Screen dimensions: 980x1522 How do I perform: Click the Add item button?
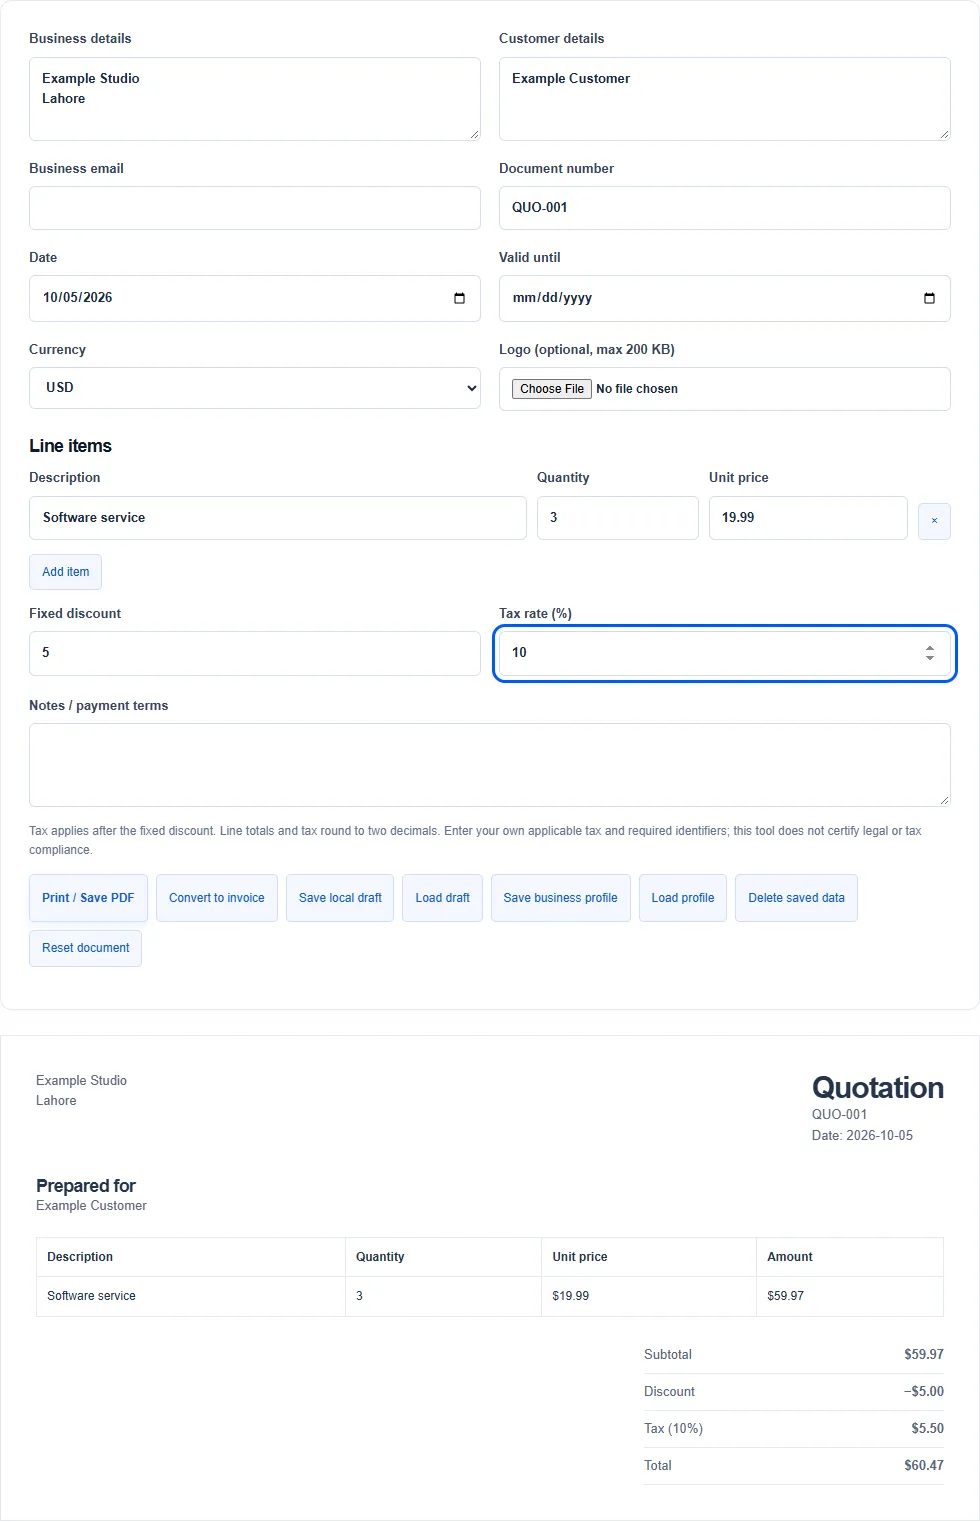(x=65, y=572)
